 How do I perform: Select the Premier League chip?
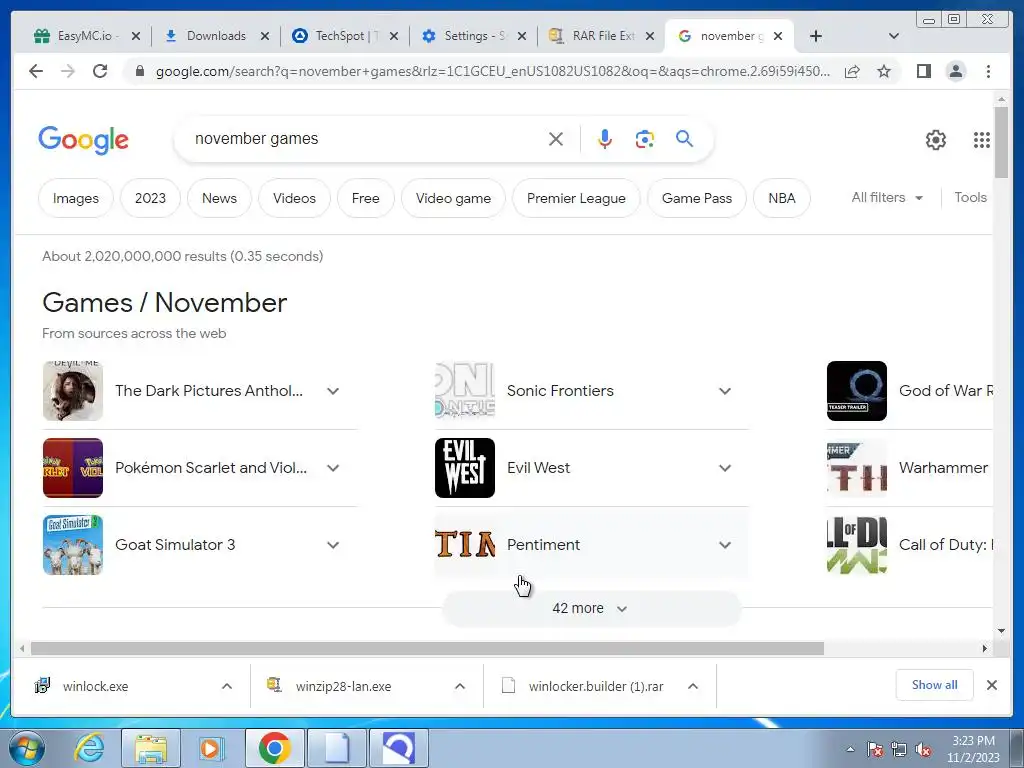tap(576, 198)
